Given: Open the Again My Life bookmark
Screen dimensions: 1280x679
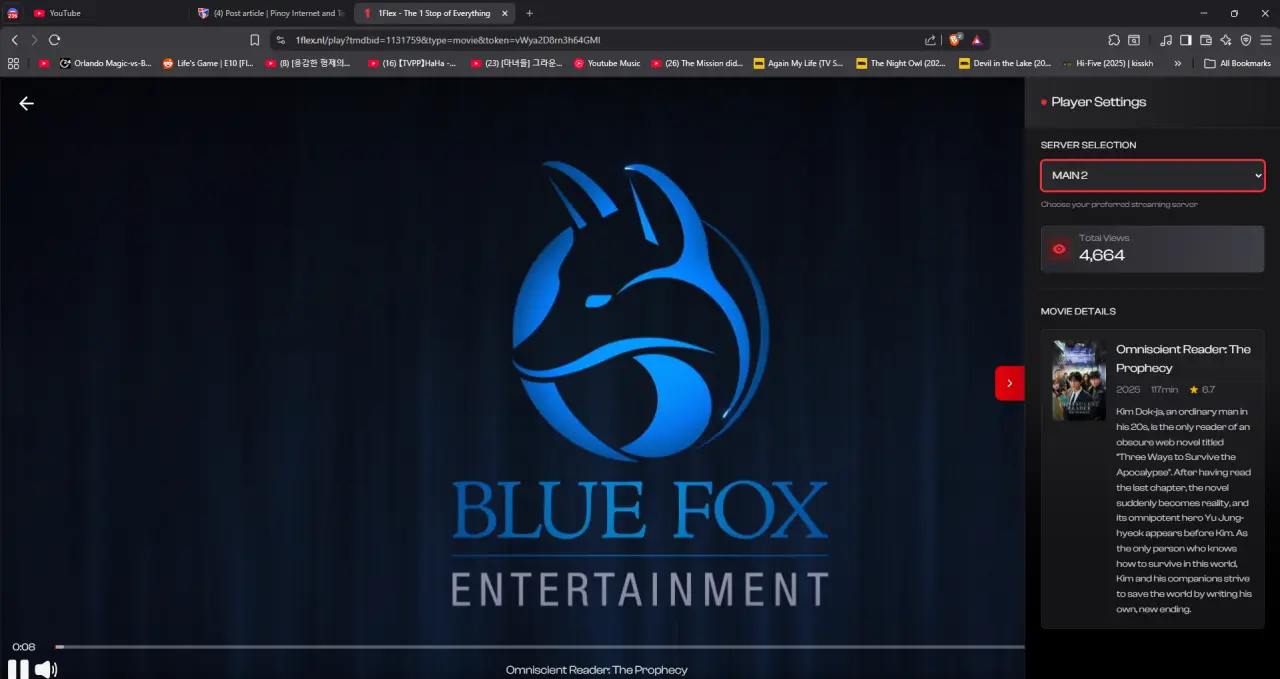Looking at the screenshot, I should click(x=799, y=63).
